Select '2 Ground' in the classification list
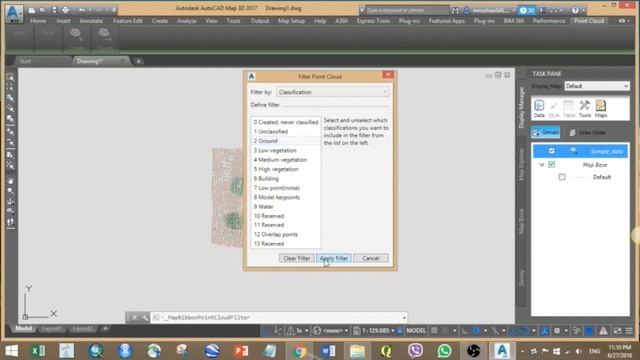 pos(286,141)
